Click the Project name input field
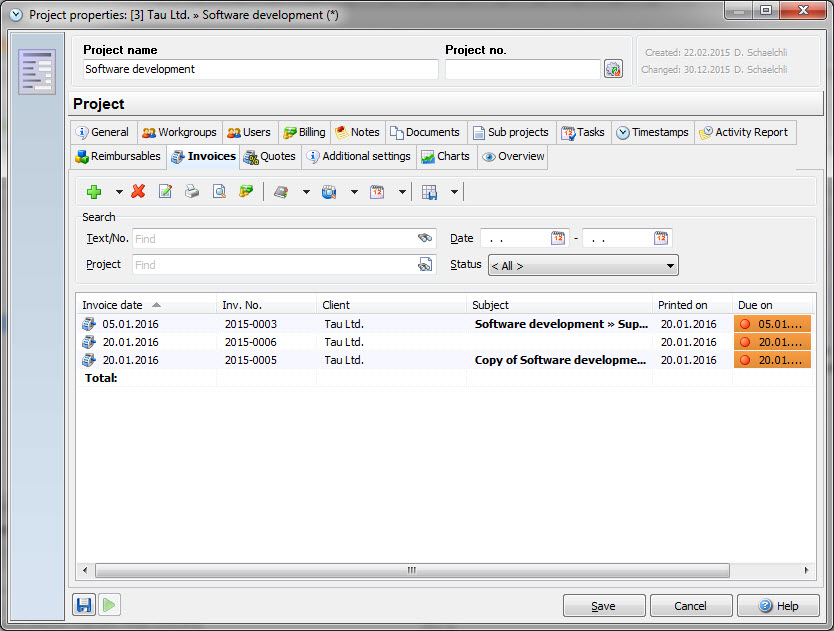The image size is (834, 631). [x=260, y=69]
